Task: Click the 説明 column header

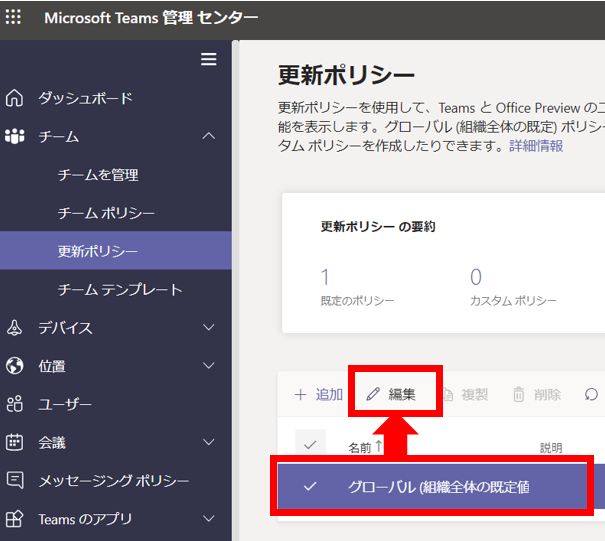Action: 551,448
